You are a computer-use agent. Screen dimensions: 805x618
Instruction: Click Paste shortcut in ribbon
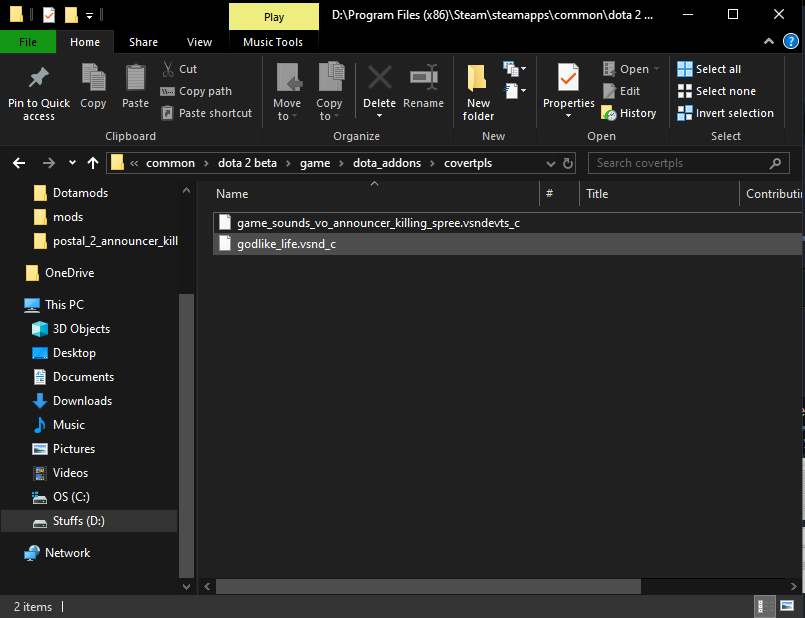click(x=206, y=113)
